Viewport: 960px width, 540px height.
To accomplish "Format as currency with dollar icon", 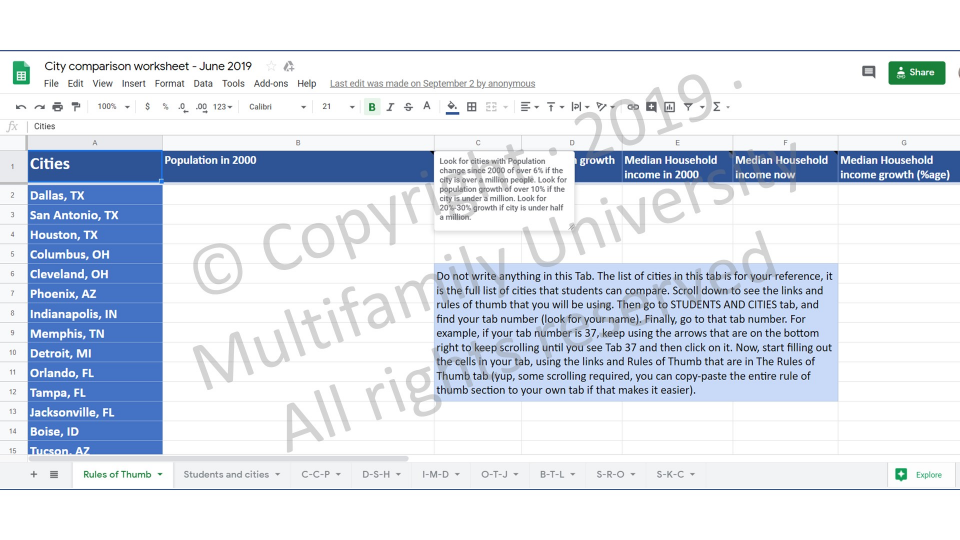I will (x=148, y=107).
